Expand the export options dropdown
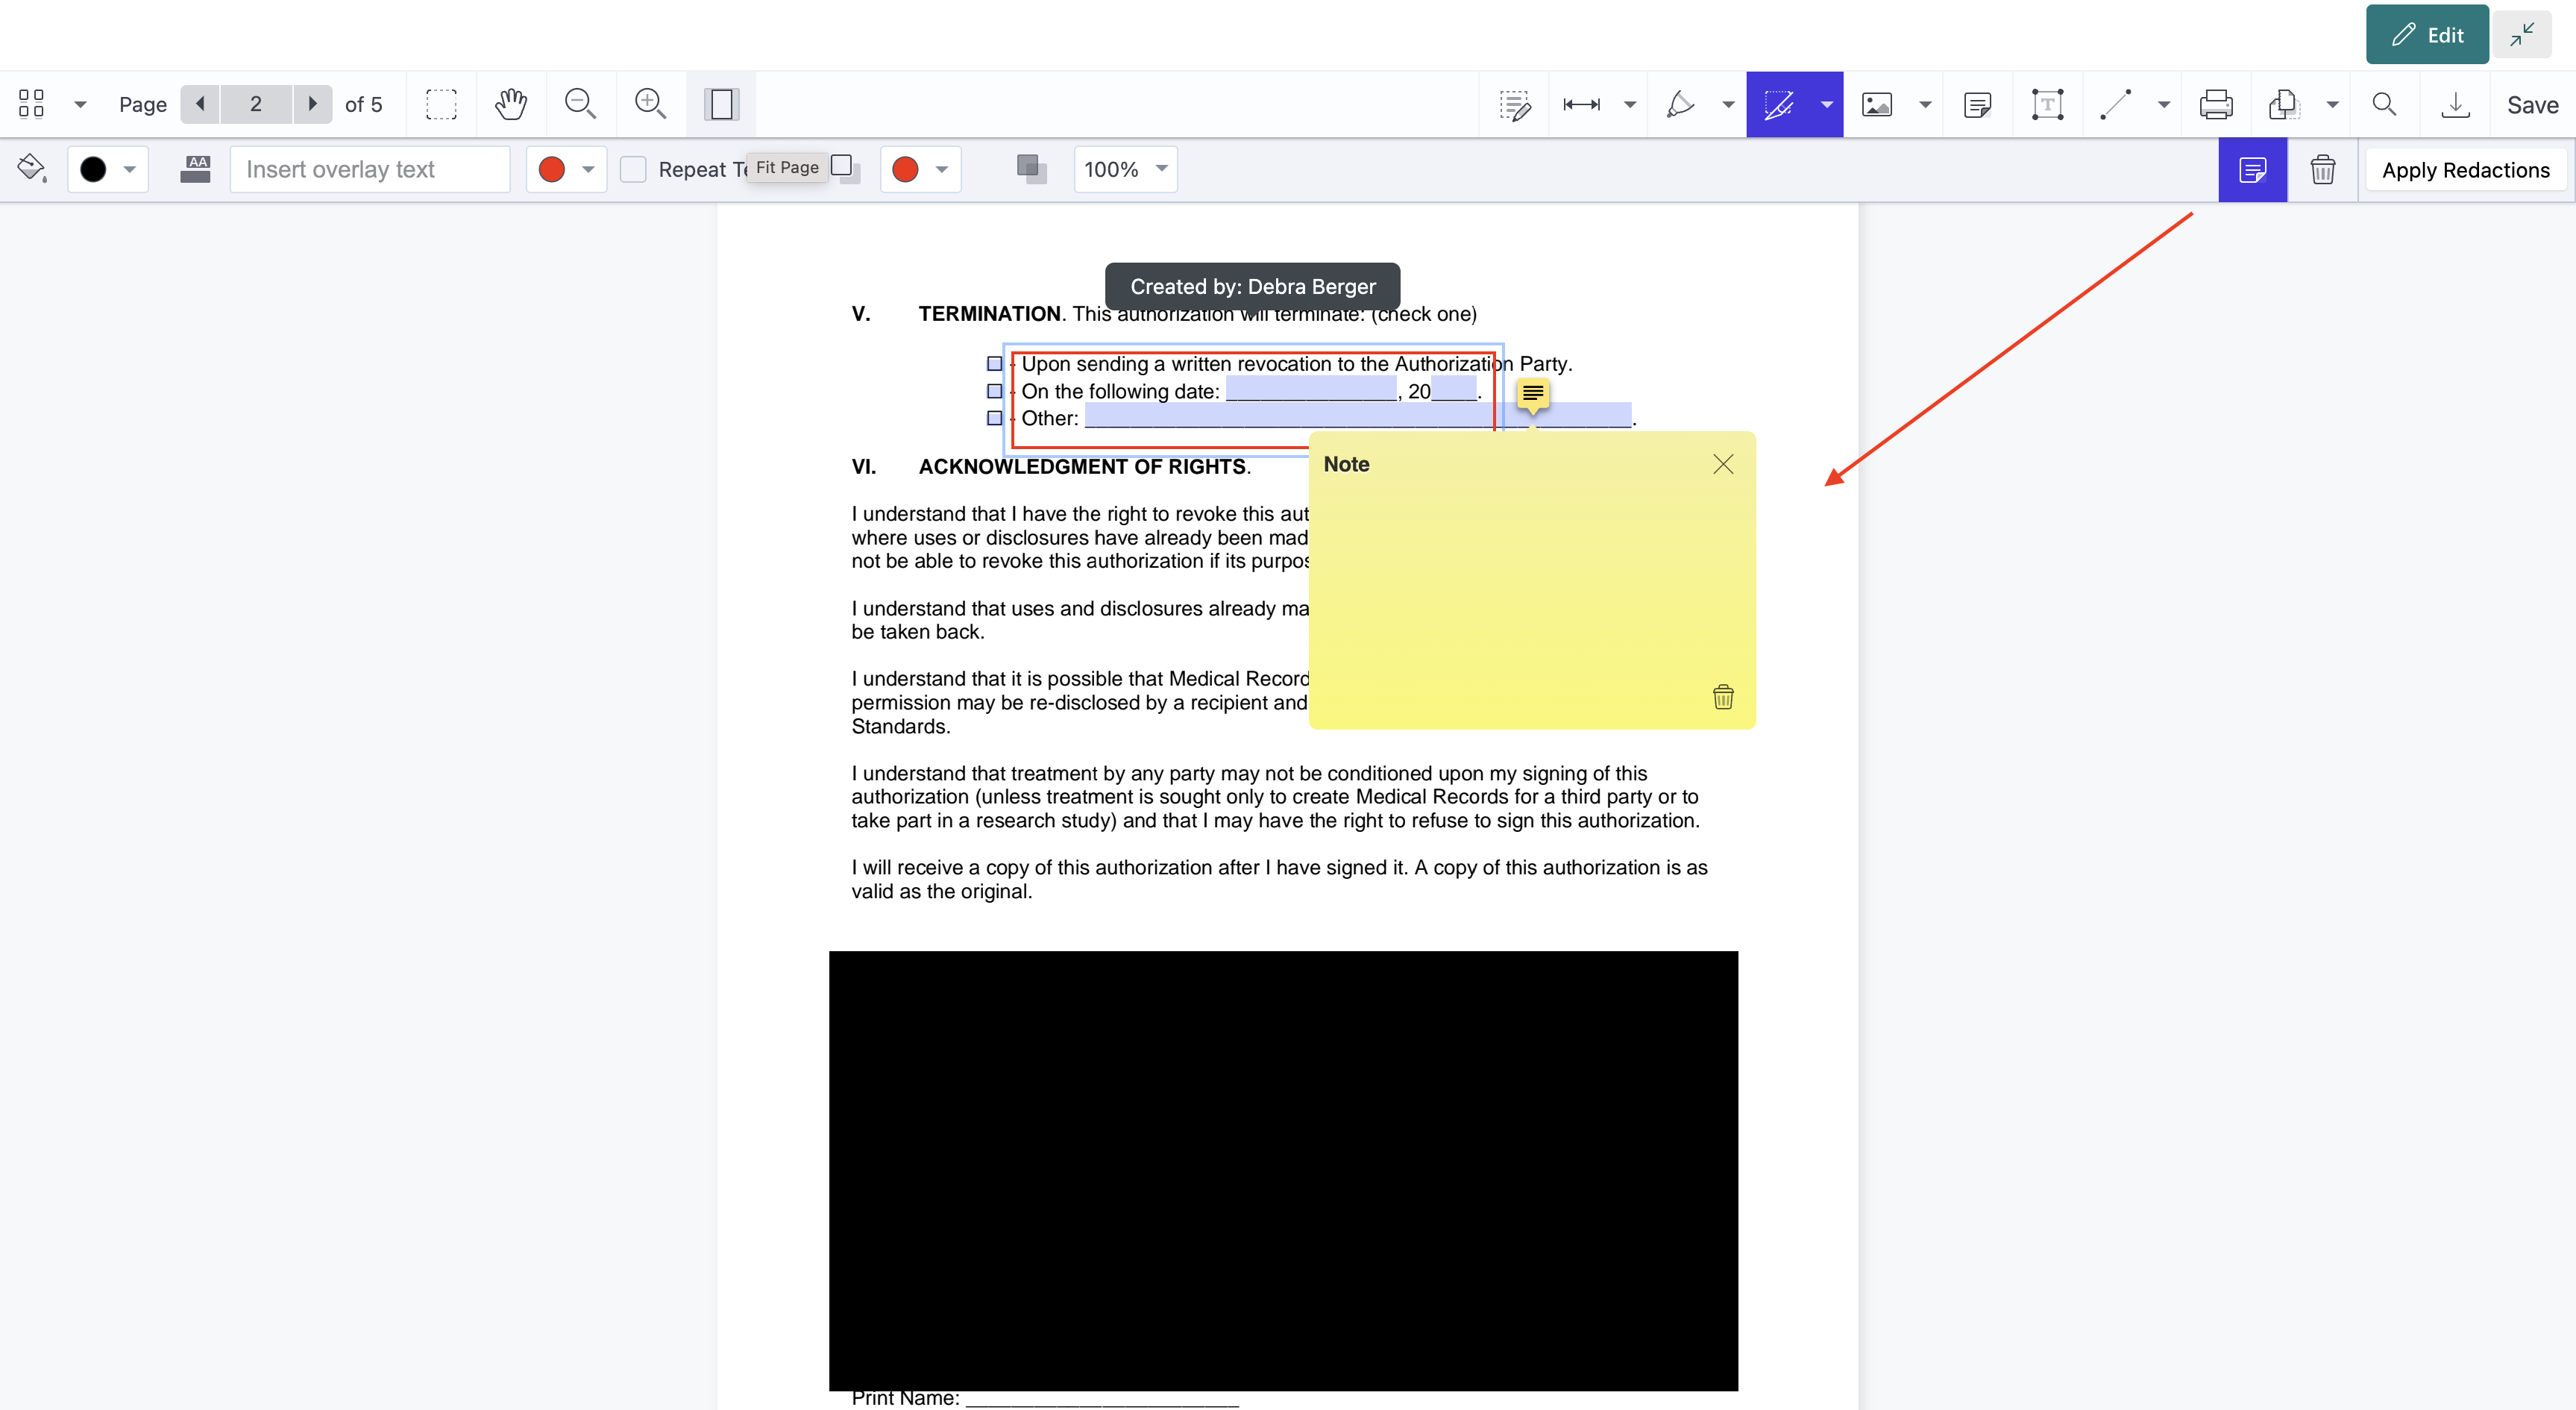This screenshot has height=1410, width=2576. 2334,104
